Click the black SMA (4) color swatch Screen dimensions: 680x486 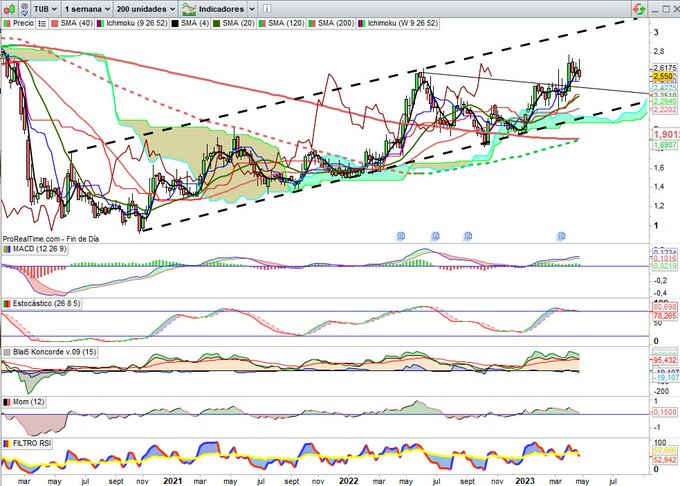pos(175,23)
